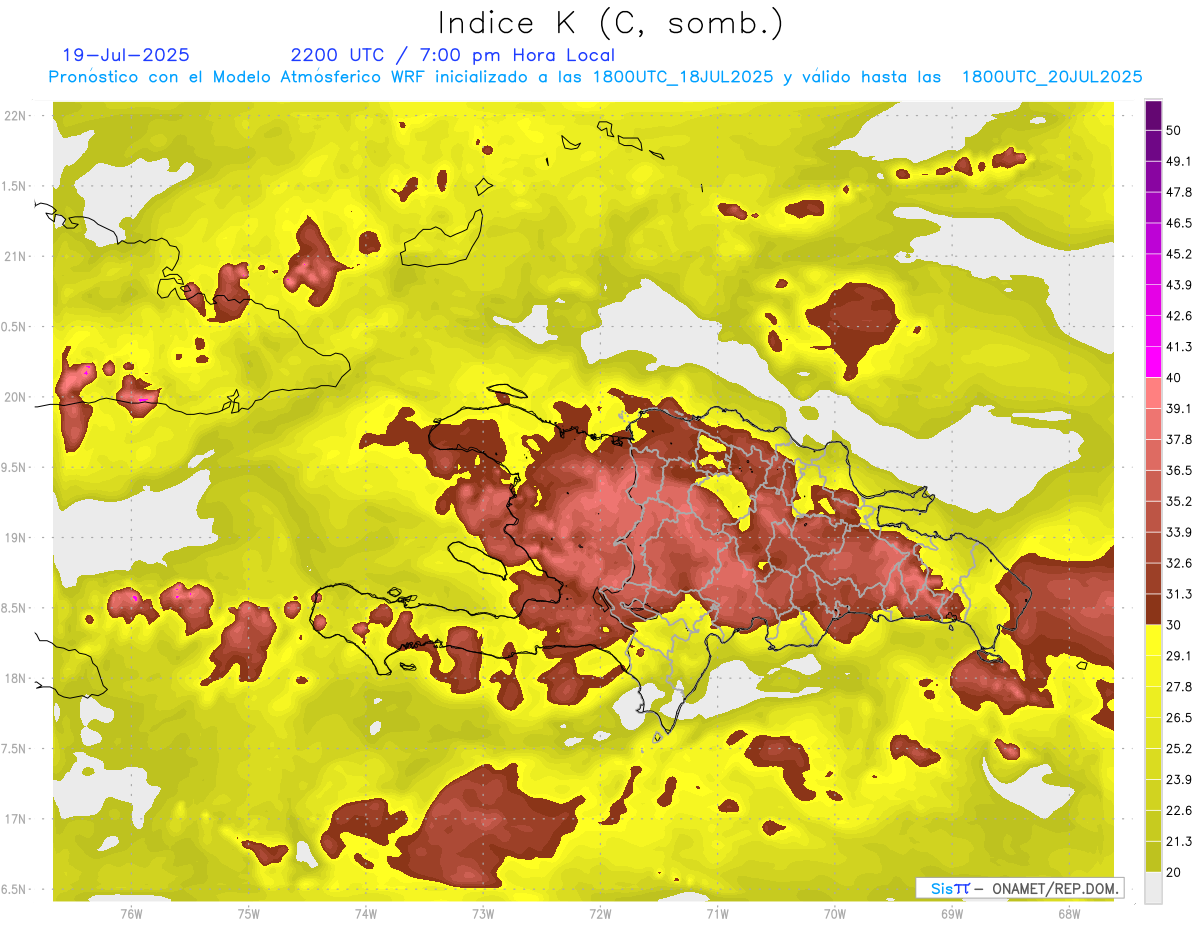Click the colorbar label "45.2"
Screen dimensions: 1200x927
tap(1178, 254)
